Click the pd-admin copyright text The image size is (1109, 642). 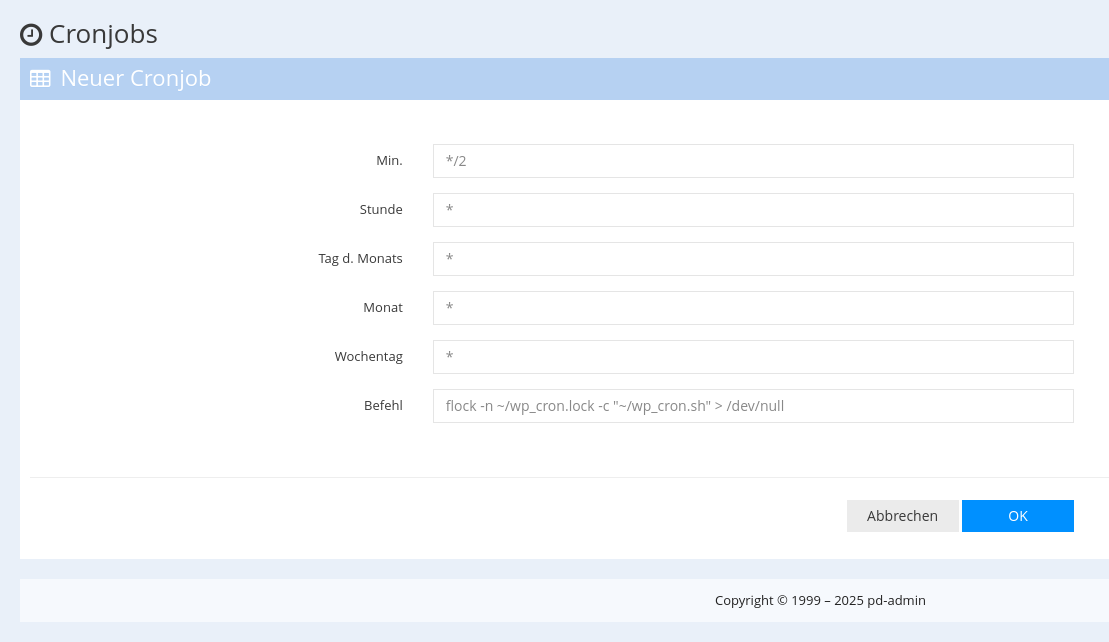[x=820, y=600]
